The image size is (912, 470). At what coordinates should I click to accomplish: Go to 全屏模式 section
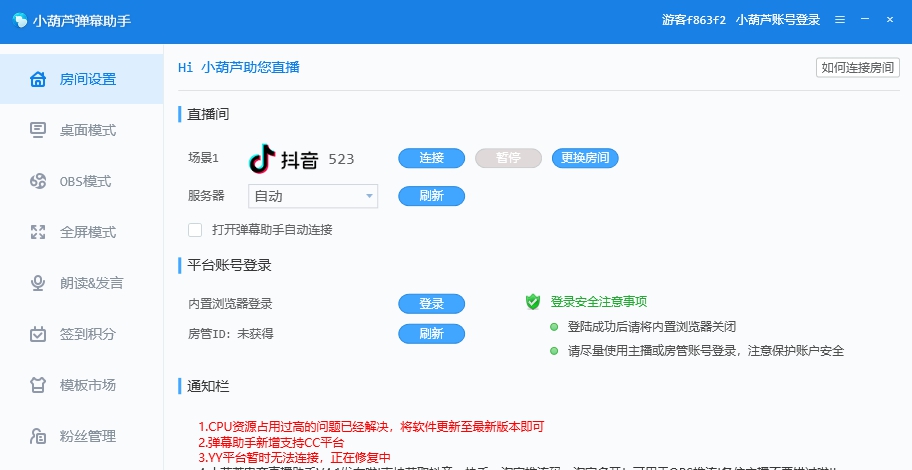click(x=81, y=232)
